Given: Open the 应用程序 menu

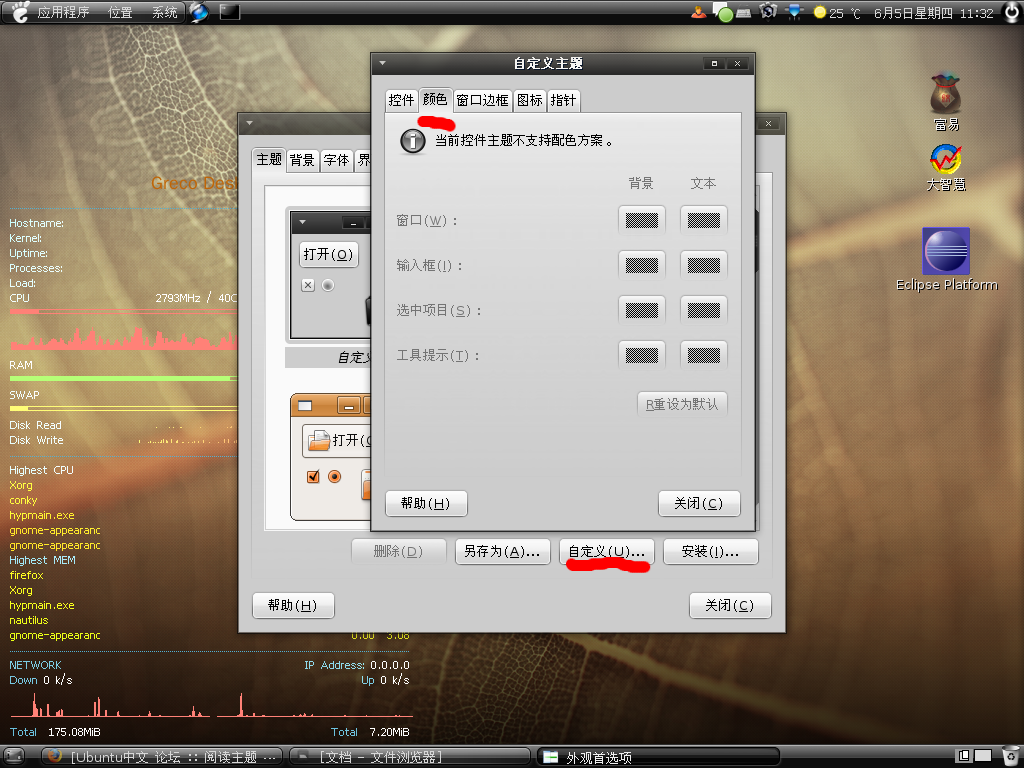Looking at the screenshot, I should tap(63, 12).
